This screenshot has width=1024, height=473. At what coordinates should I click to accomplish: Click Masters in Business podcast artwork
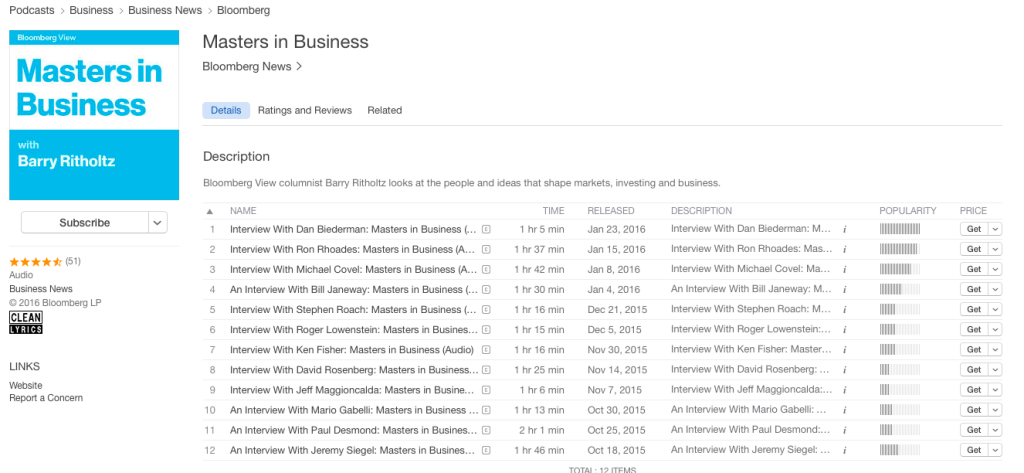tap(94, 114)
